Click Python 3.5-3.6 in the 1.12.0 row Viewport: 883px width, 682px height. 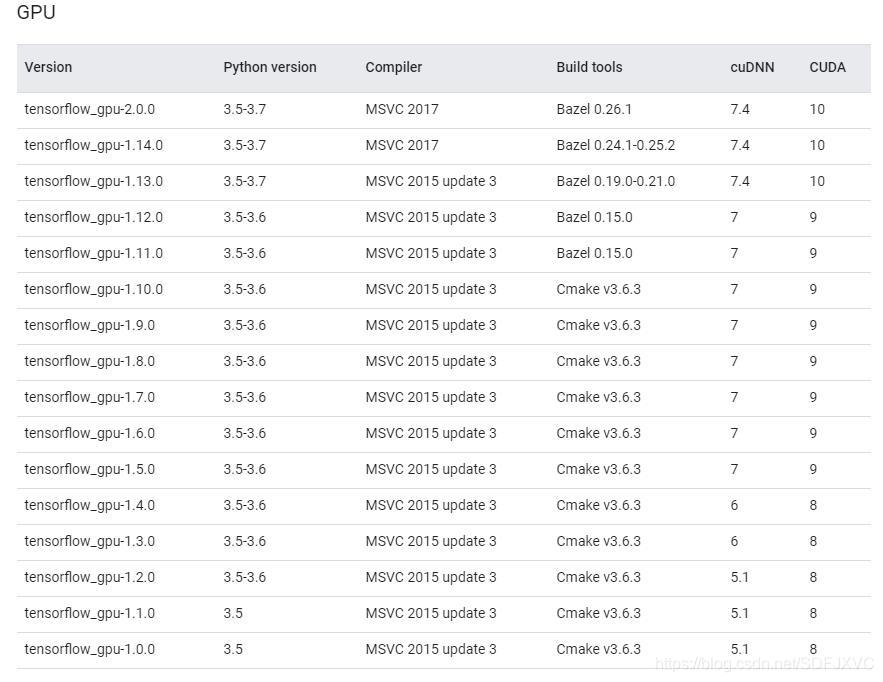(x=244, y=217)
